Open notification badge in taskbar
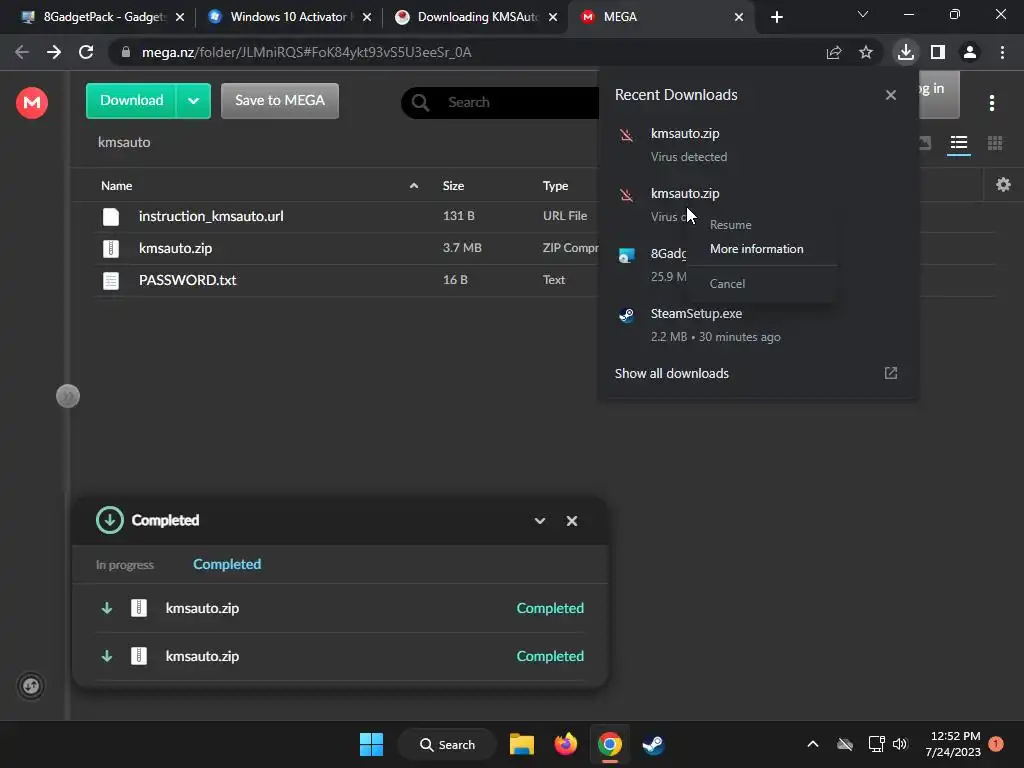This screenshot has height=768, width=1024. pos(995,743)
